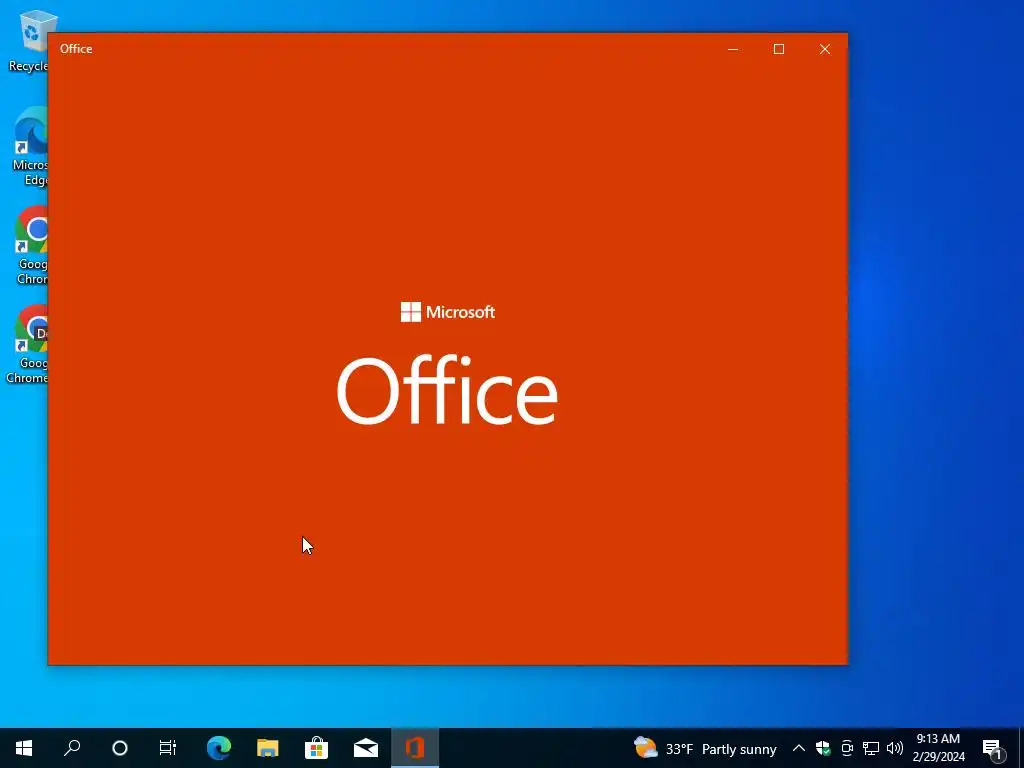The height and width of the screenshot is (768, 1024).
Task: Select Microsoft Edge desktop shortcut
Action: coord(30,147)
